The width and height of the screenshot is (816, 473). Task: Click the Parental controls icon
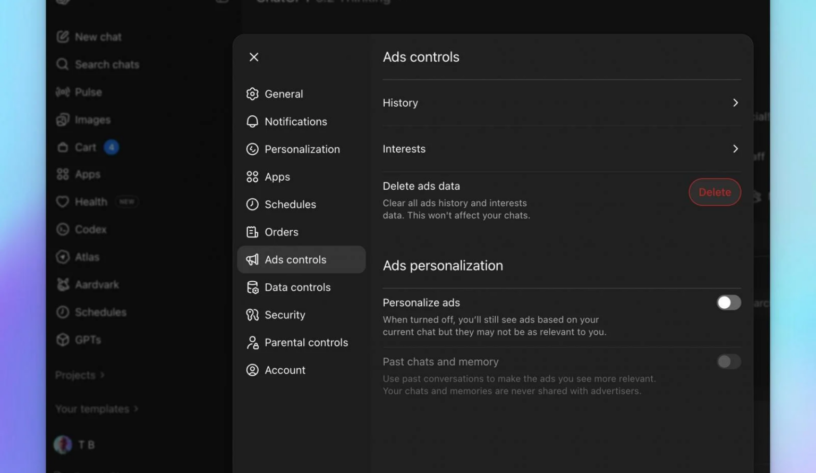[252, 343]
